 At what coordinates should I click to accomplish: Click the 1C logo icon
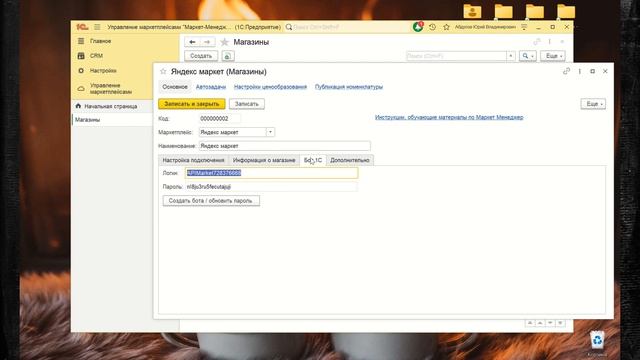[x=82, y=27]
